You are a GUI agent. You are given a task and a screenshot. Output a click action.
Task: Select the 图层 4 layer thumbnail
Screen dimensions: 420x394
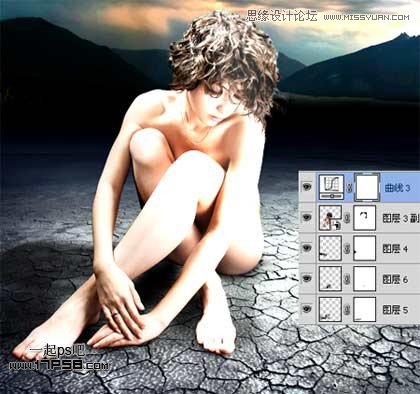330,248
